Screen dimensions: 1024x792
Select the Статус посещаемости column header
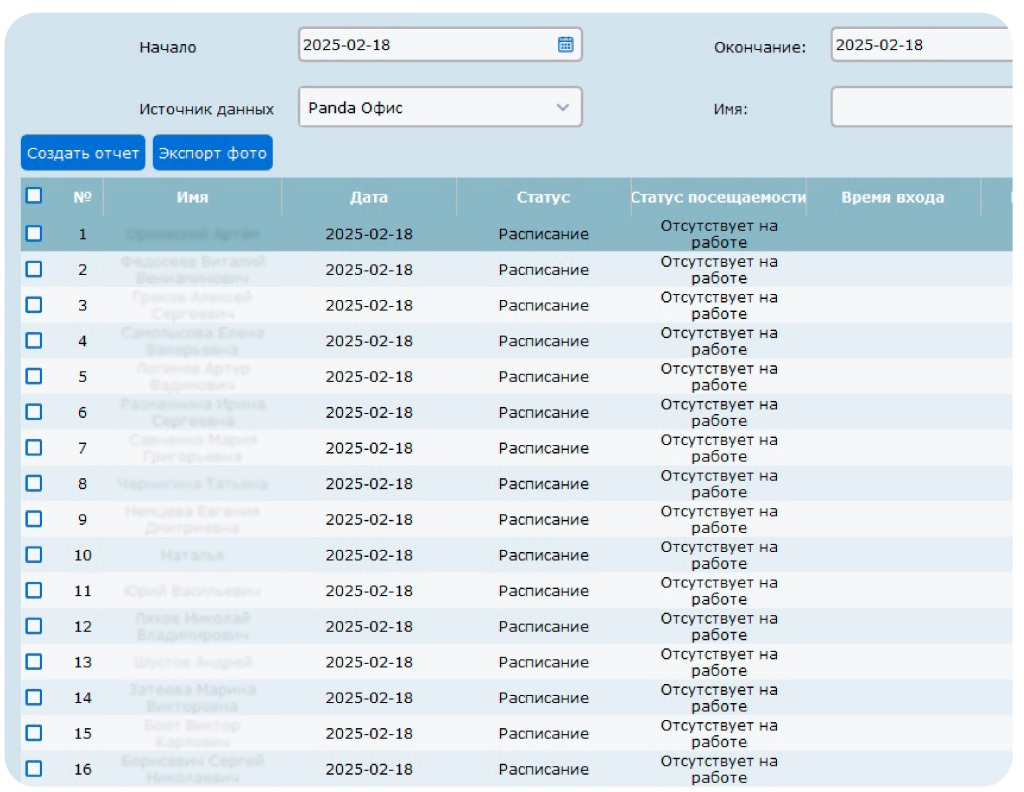[718, 197]
